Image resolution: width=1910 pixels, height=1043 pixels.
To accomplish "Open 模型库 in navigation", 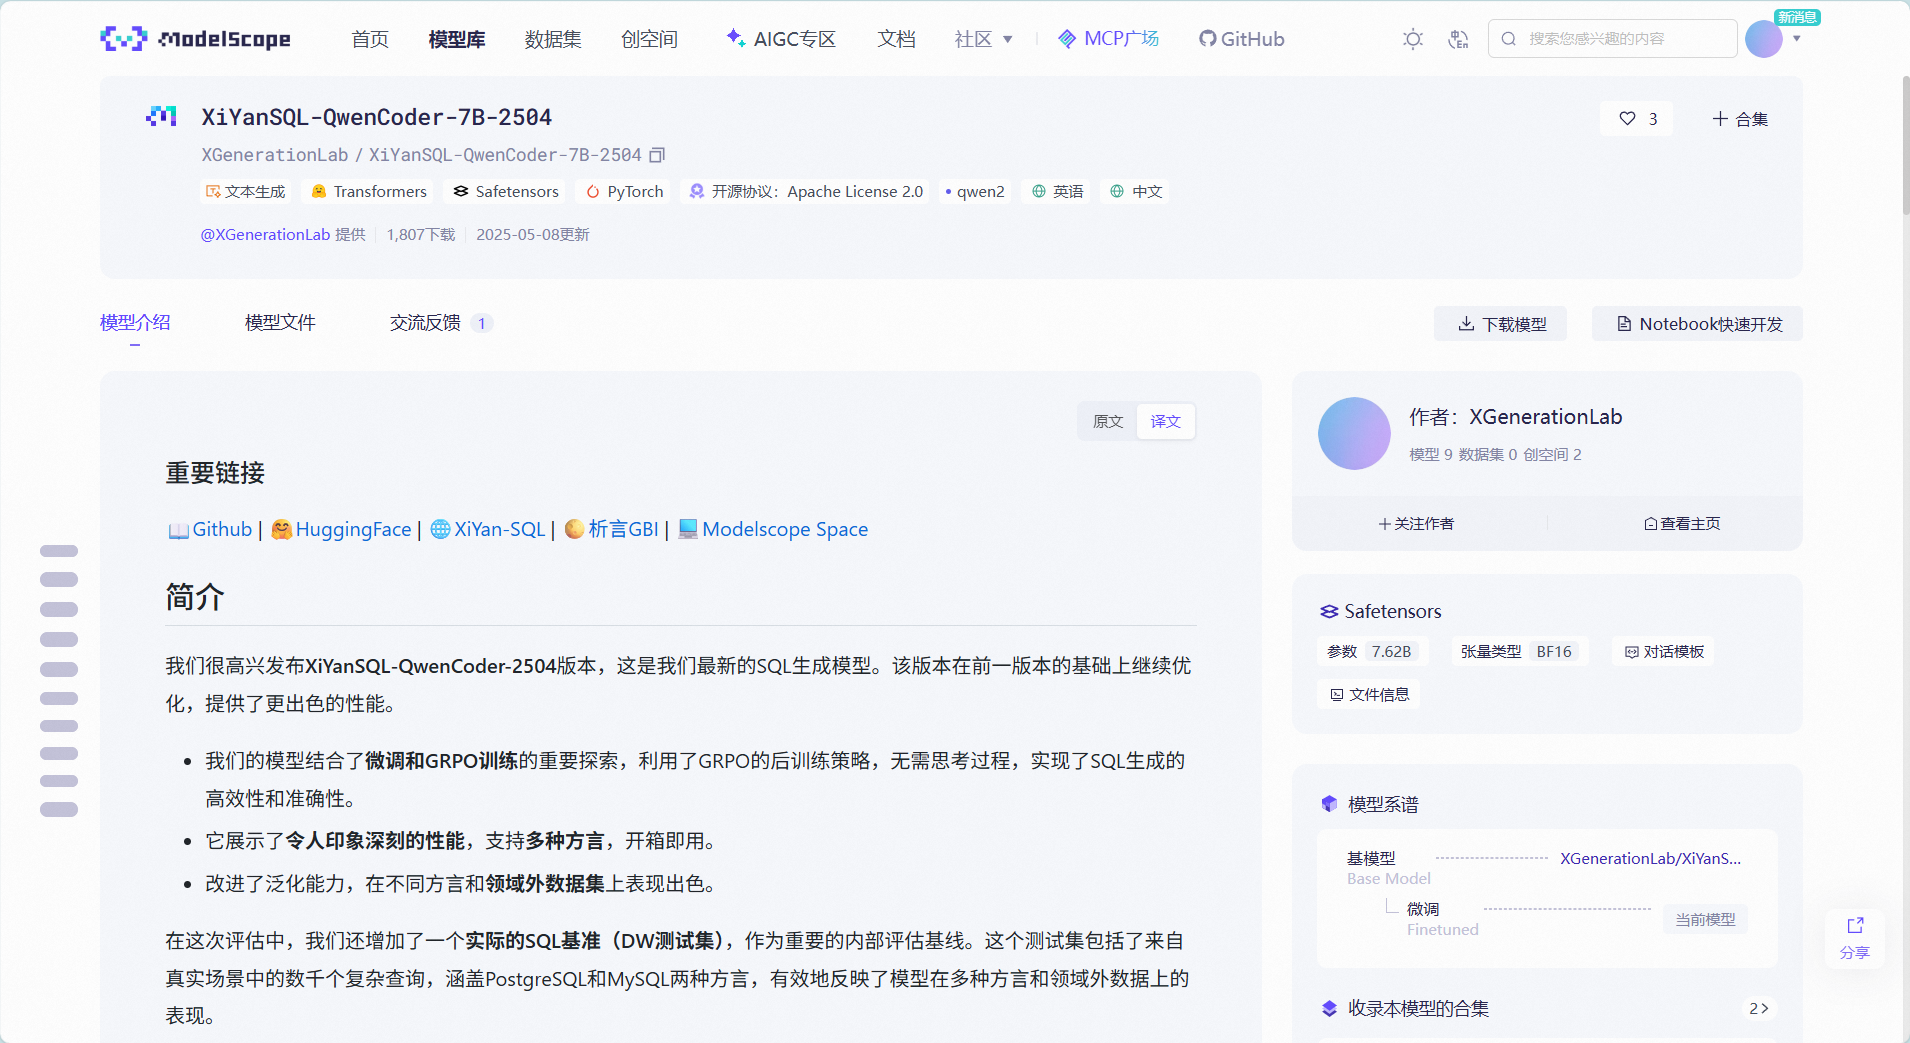I will [x=457, y=39].
